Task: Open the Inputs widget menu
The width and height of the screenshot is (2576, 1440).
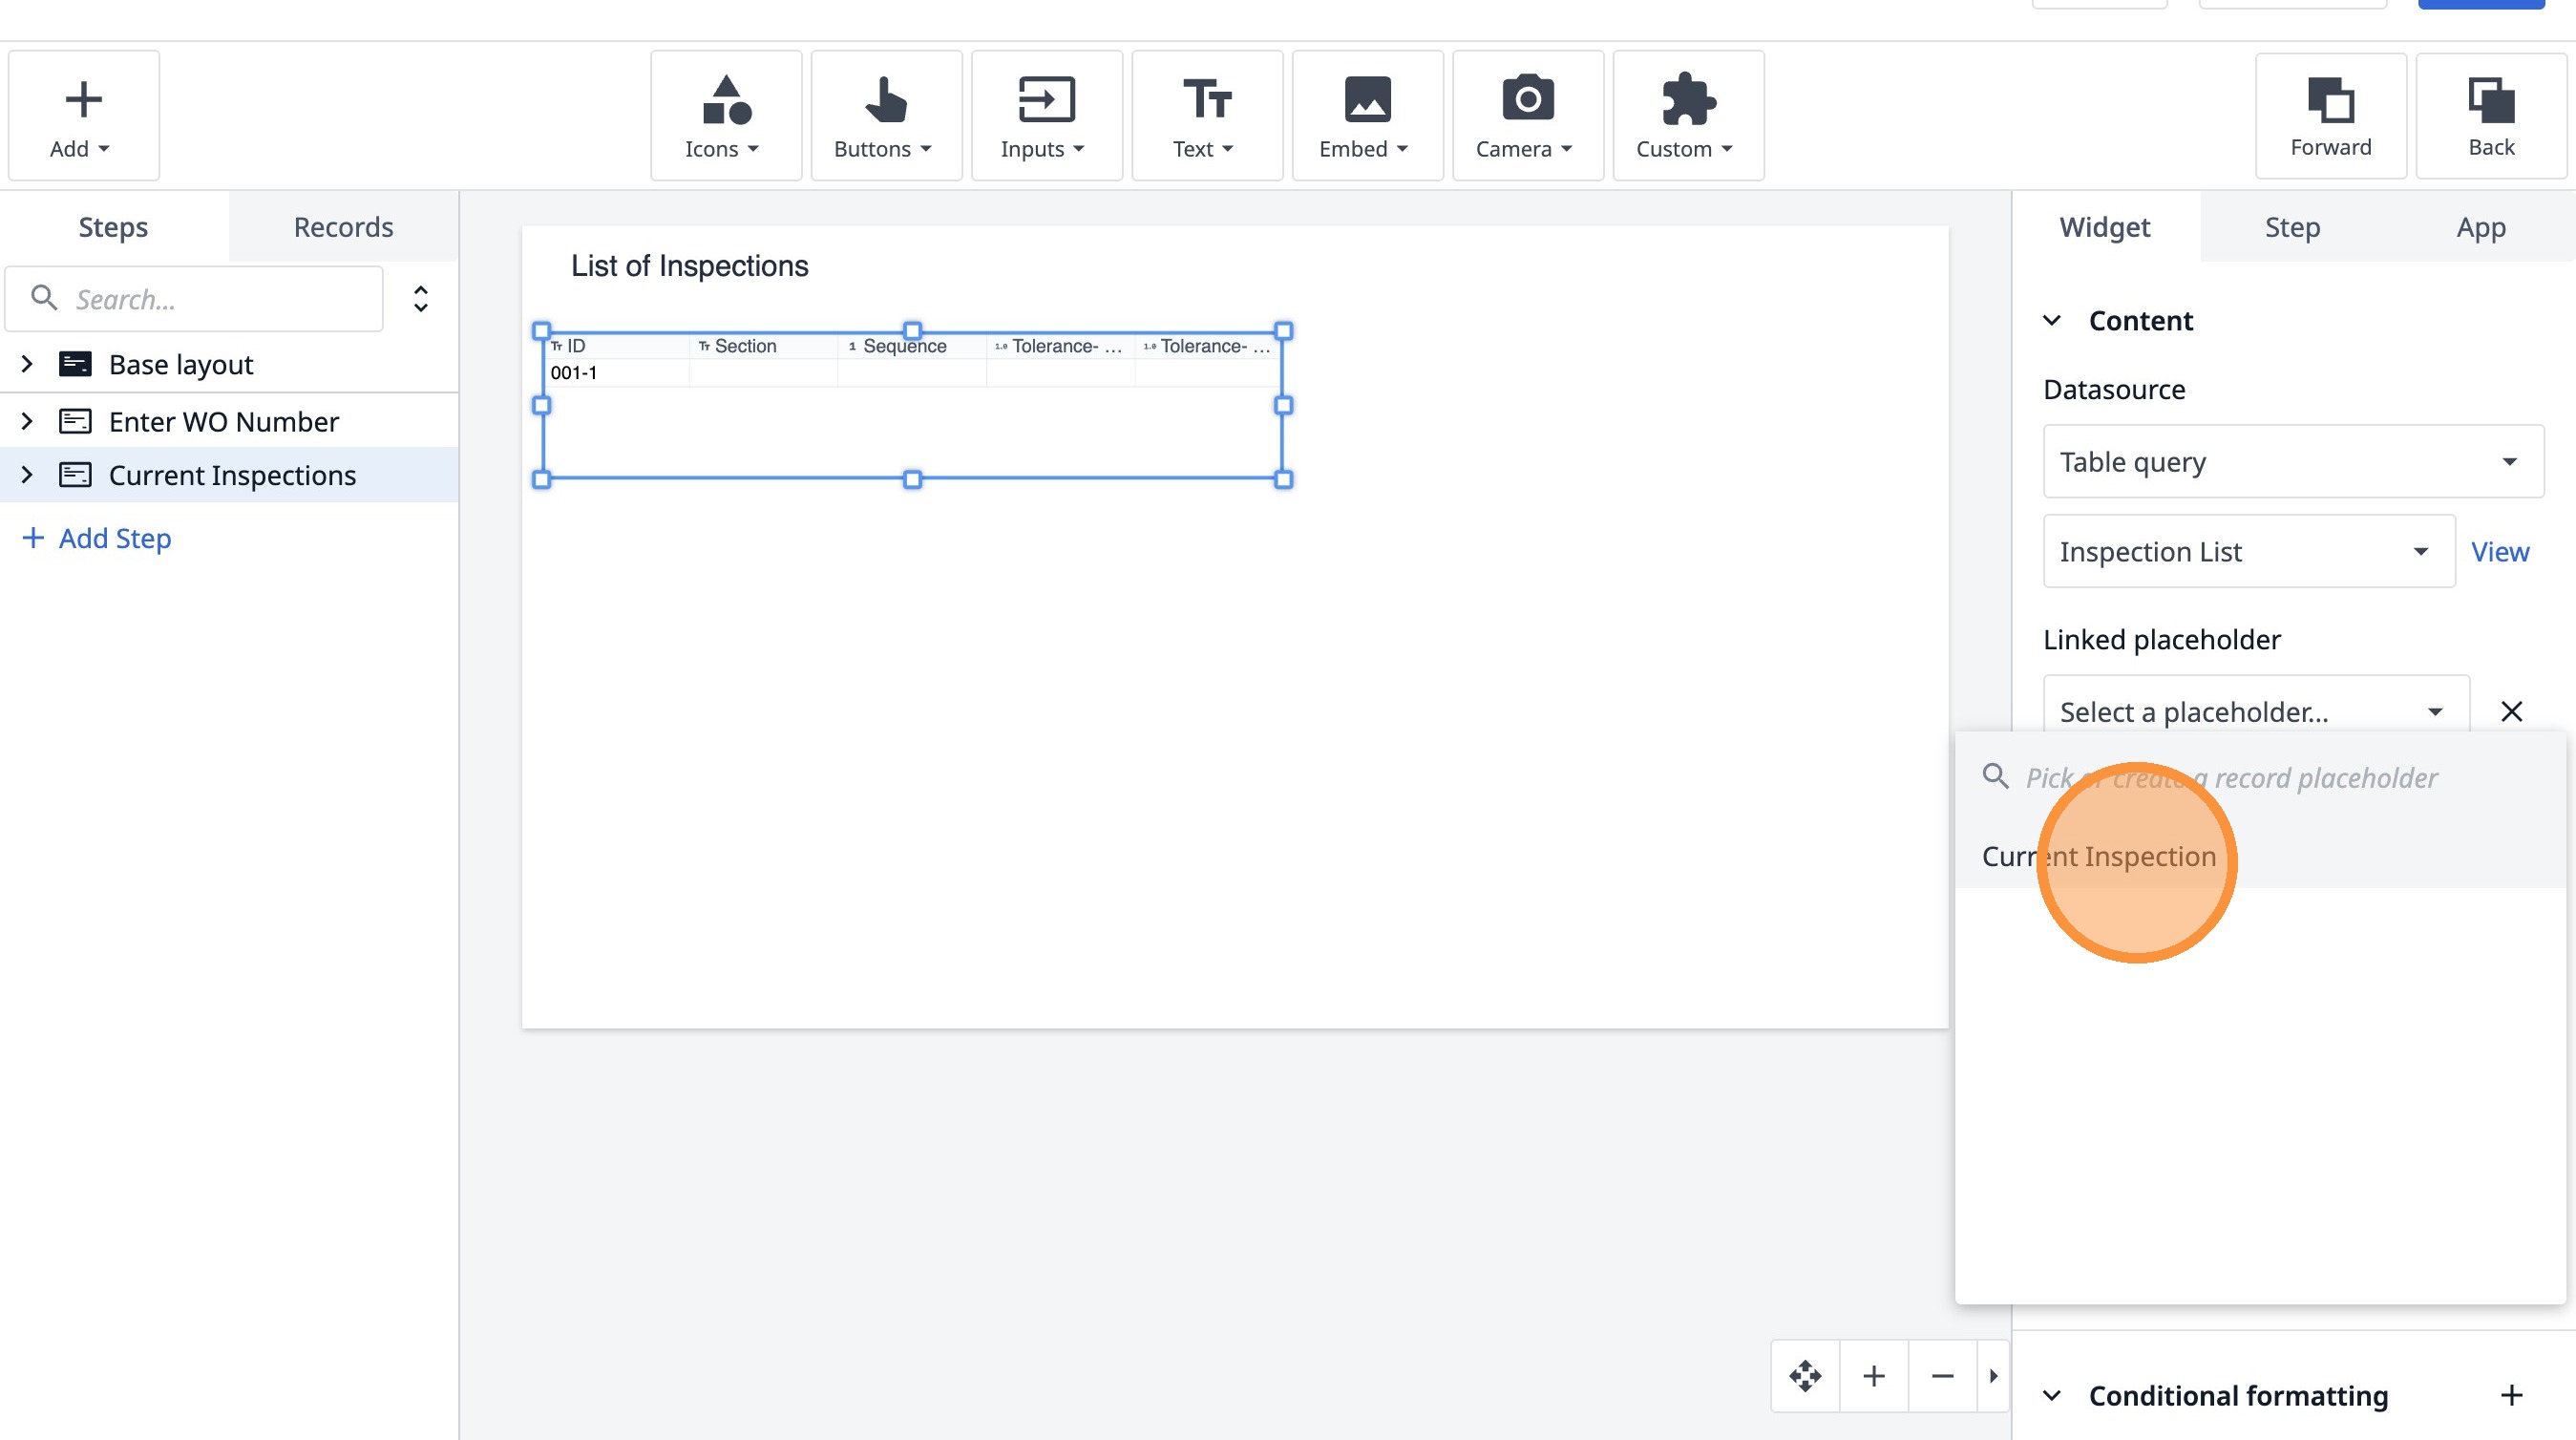Action: (x=1045, y=116)
